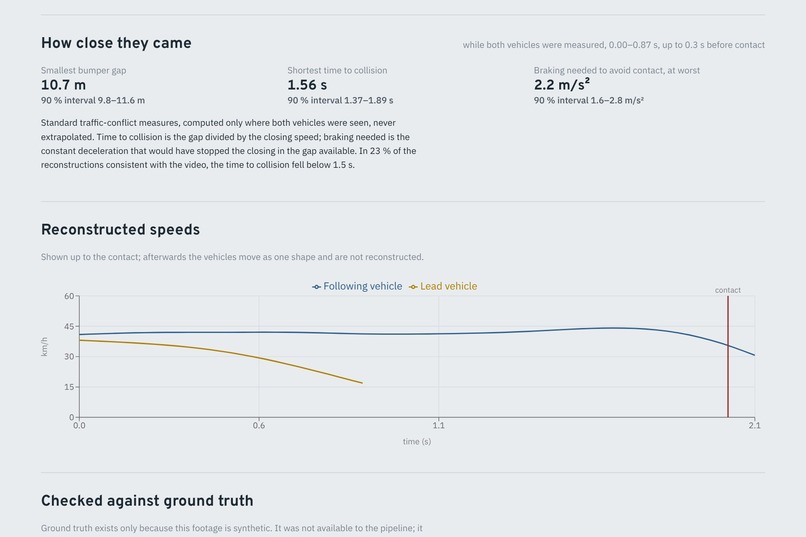Toggle the Lead vehicle legend entry
Screen dimensions: 806x537
coord(443,286)
